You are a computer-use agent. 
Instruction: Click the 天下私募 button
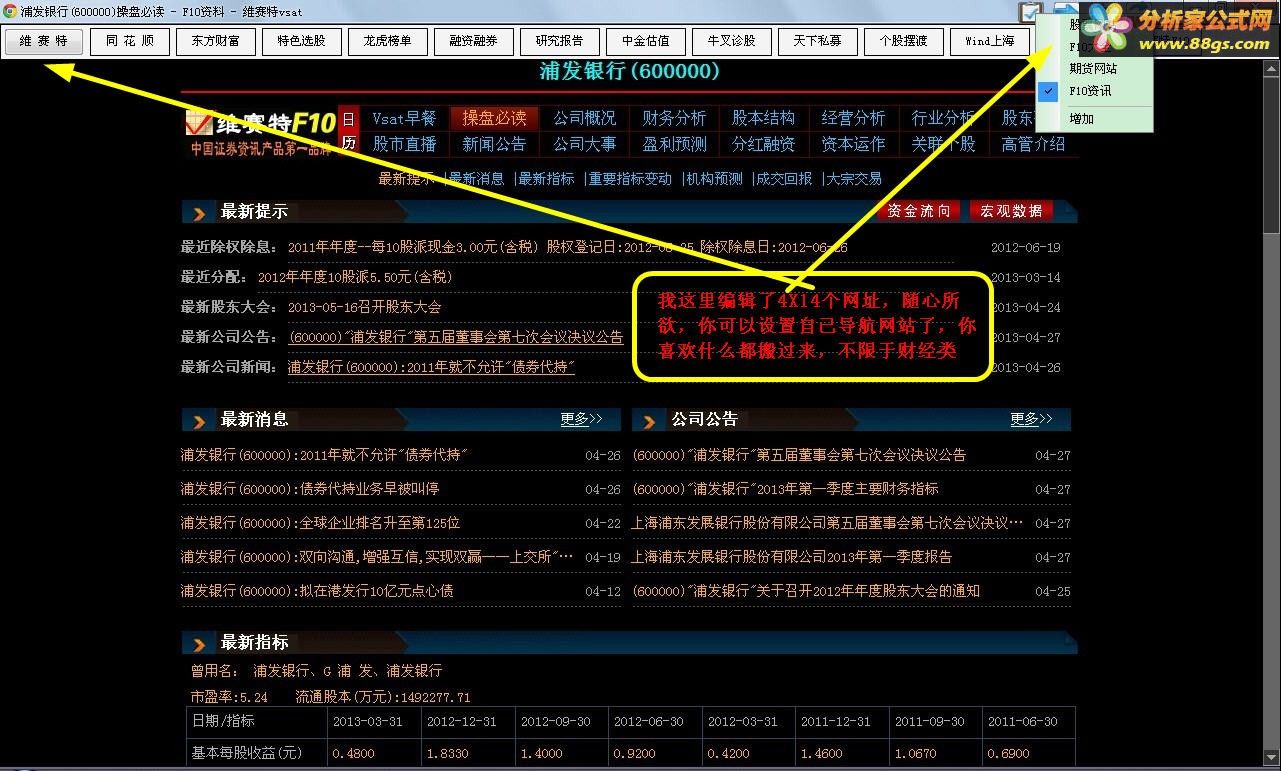[818, 41]
